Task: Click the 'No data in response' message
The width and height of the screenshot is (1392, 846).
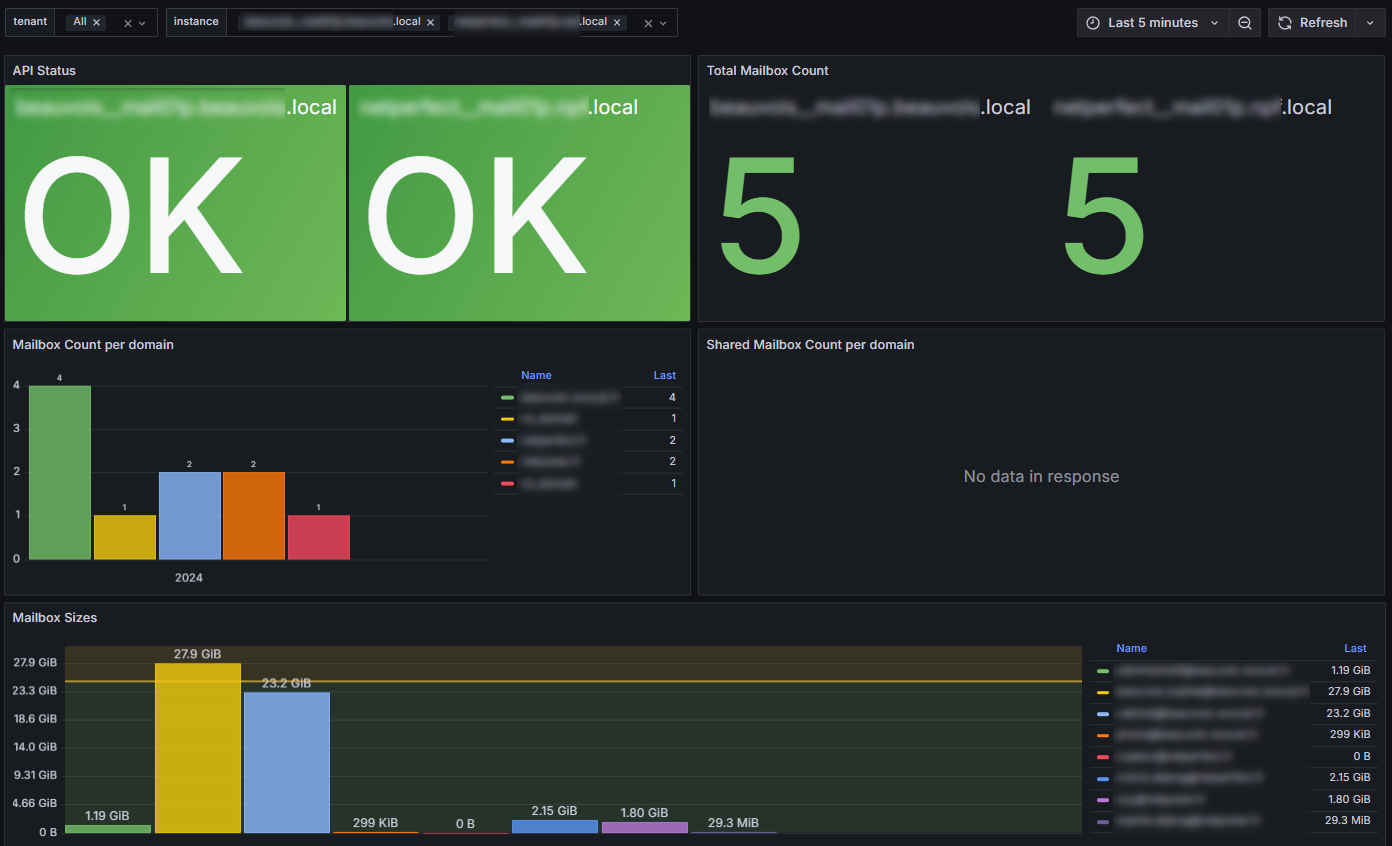Action: pyautogui.click(x=1041, y=477)
